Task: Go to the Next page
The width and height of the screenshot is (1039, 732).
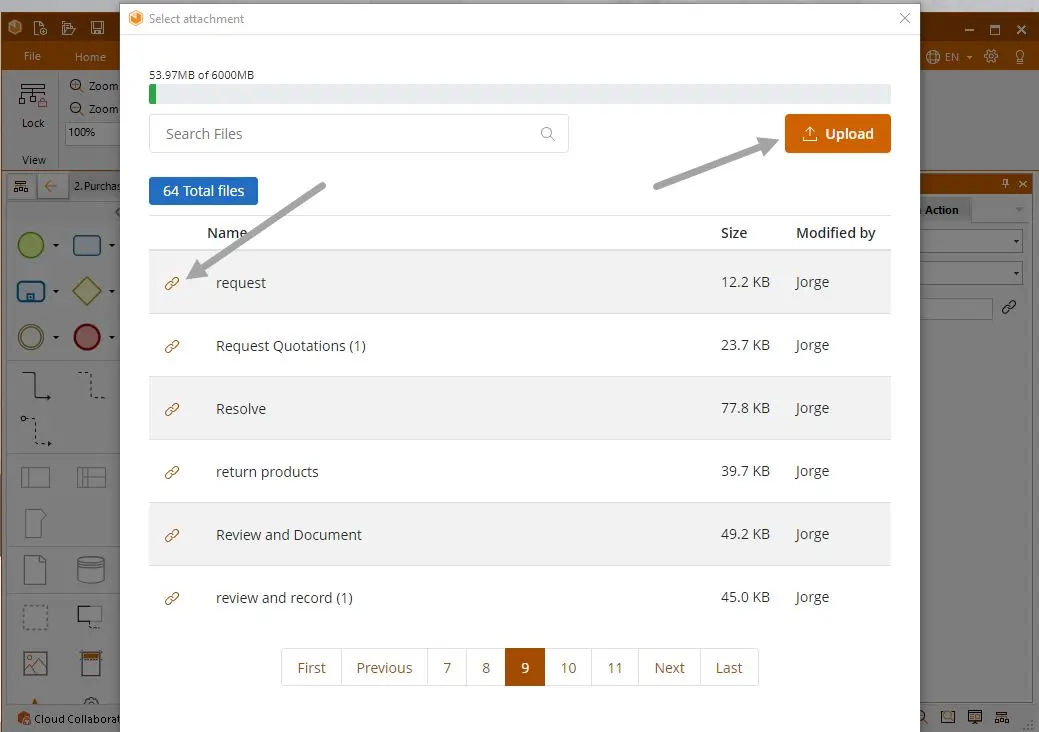Action: [669, 667]
